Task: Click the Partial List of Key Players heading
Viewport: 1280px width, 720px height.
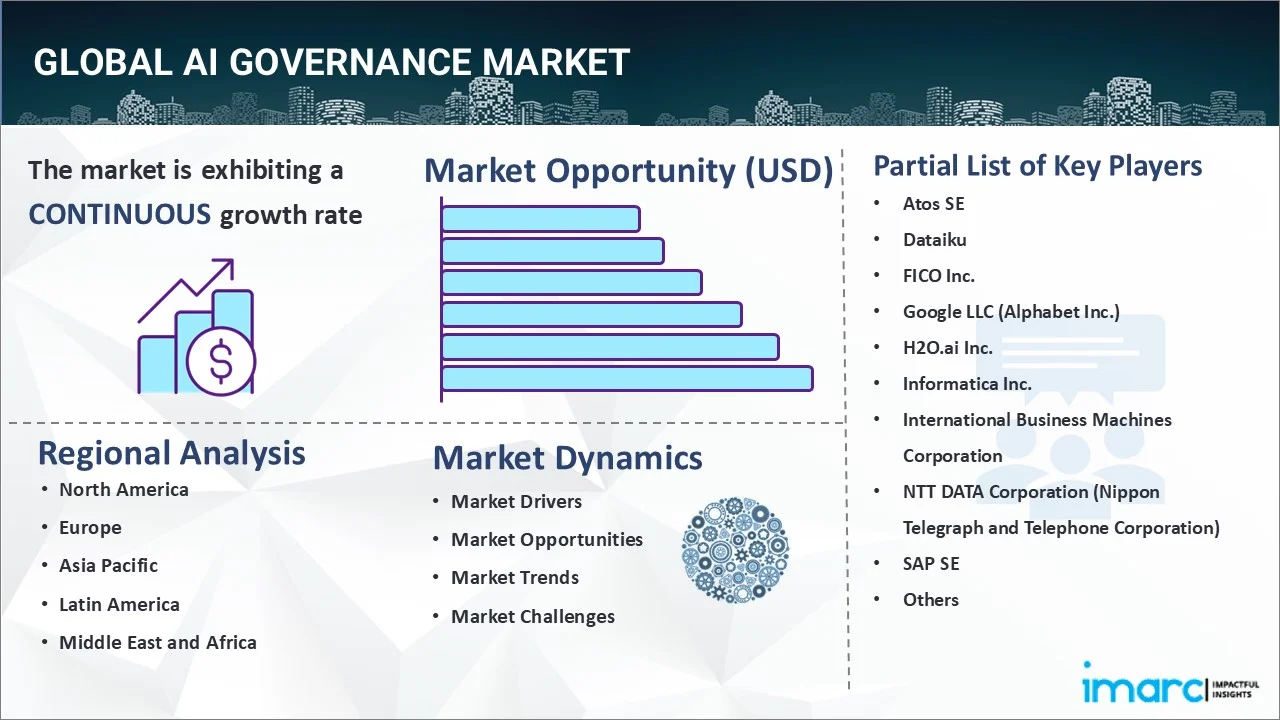Action: (x=1037, y=165)
